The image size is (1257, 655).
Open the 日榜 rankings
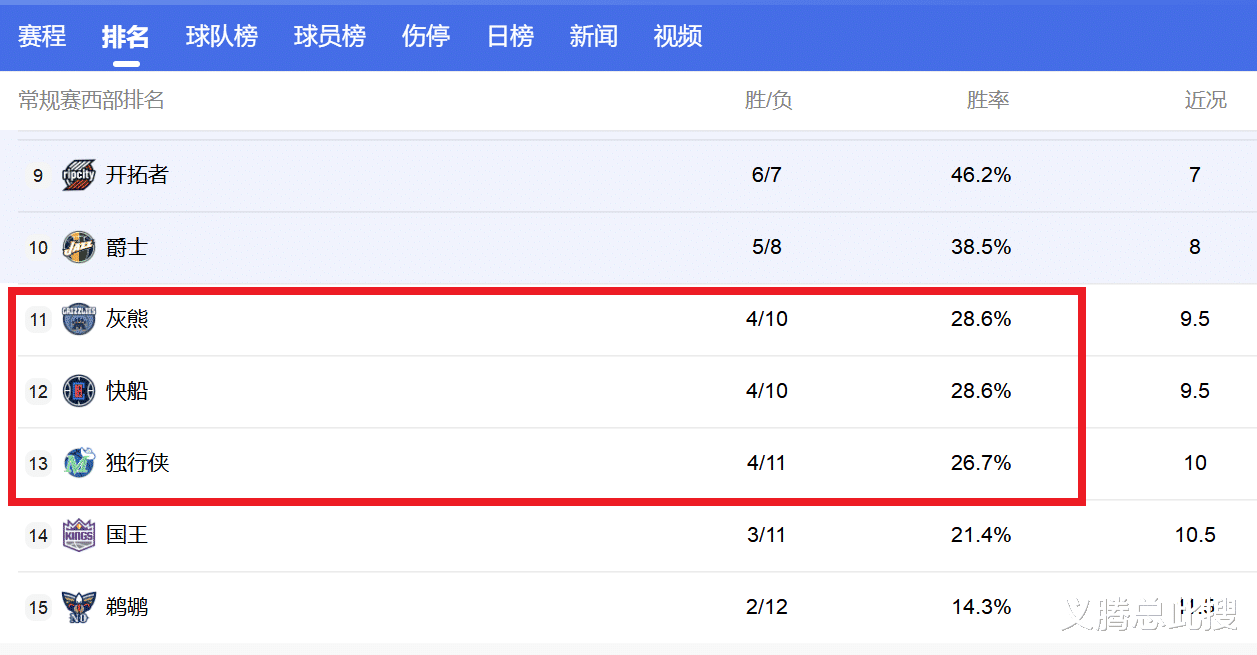[x=509, y=36]
